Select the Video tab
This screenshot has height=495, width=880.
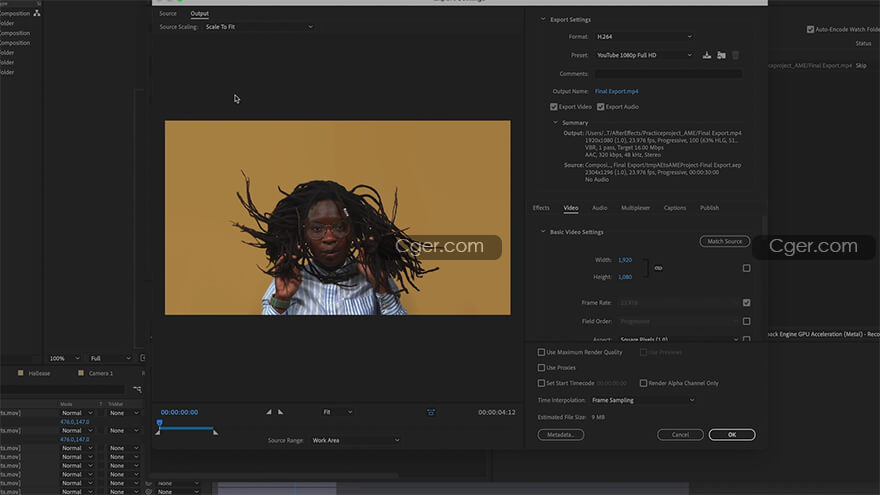(571, 208)
